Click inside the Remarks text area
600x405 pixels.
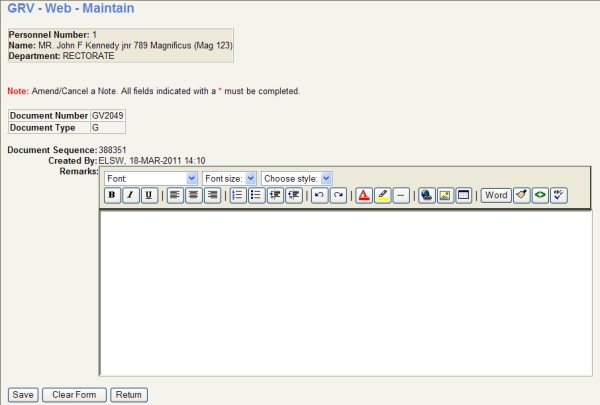(x=346, y=293)
